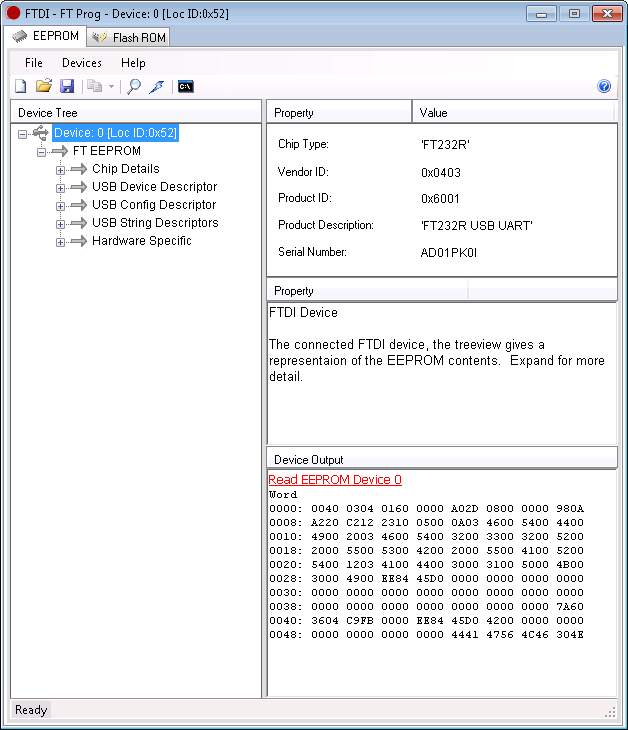Open the Devices menu
628x730 pixels.
(82, 63)
